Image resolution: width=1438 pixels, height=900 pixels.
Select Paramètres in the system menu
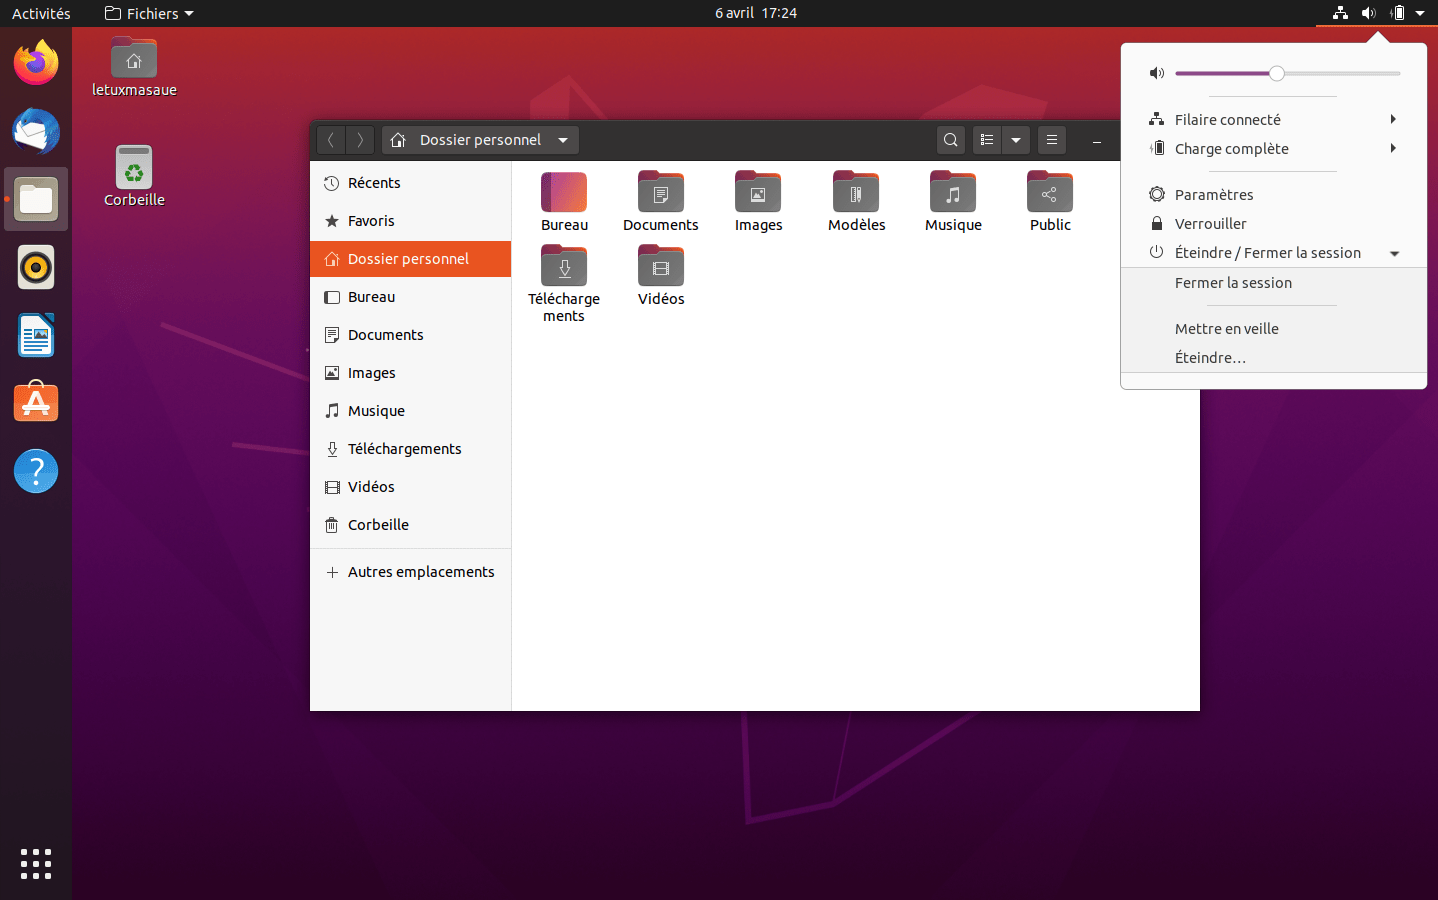(1213, 195)
